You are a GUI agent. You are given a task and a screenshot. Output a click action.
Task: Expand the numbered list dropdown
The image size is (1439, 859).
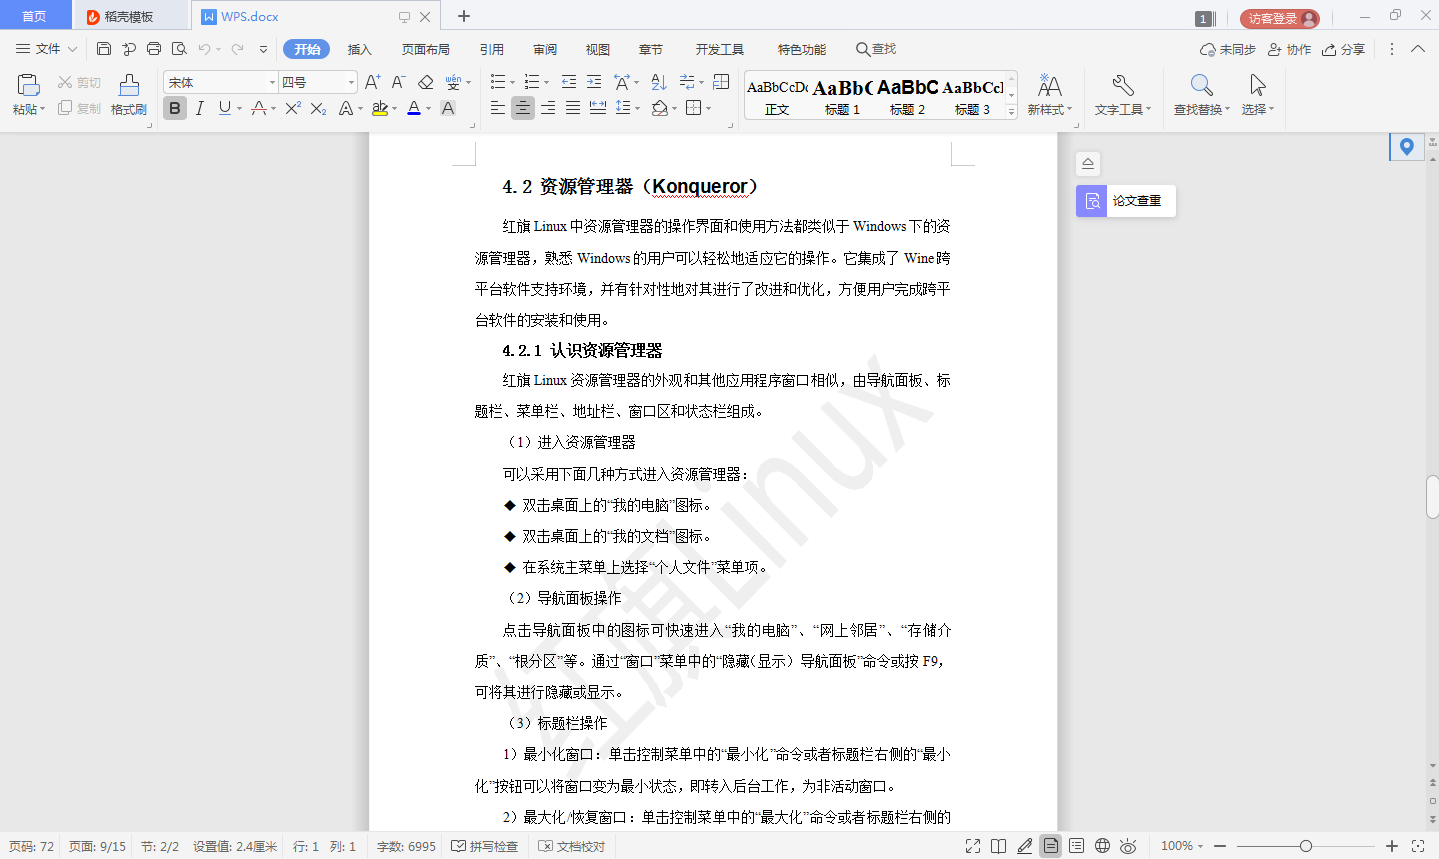[546, 82]
